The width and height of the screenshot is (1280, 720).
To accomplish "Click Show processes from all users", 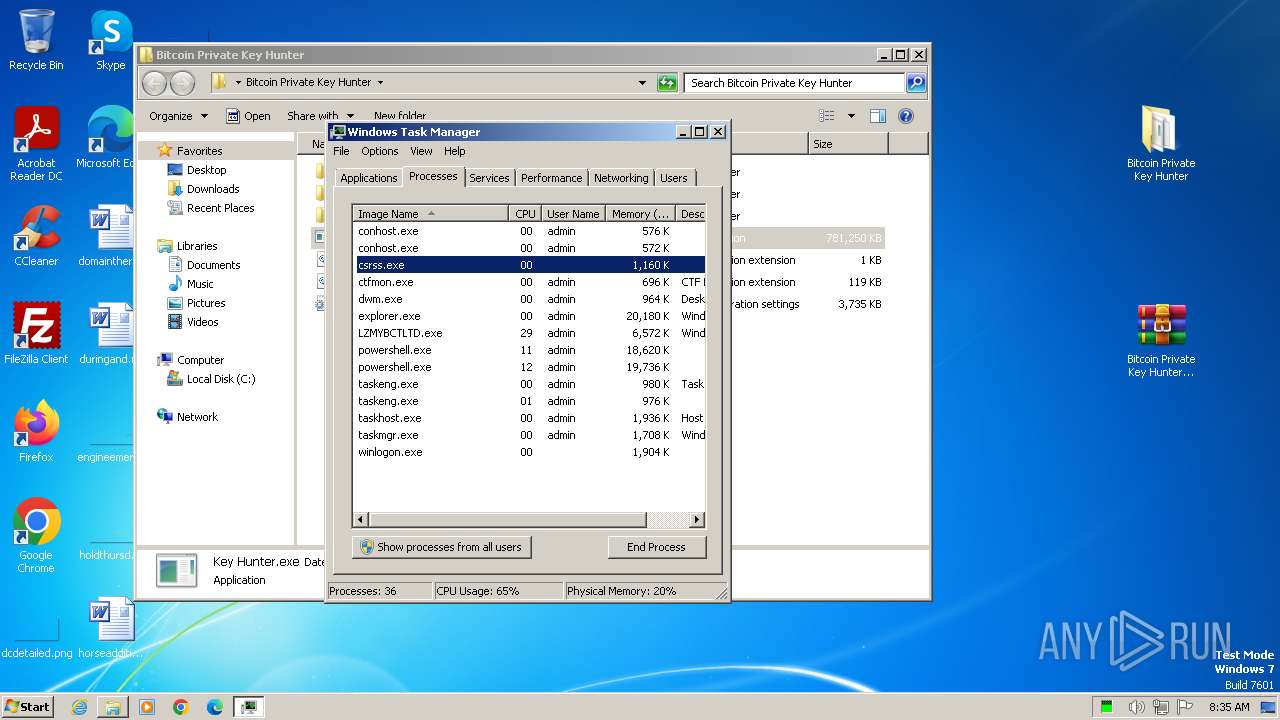I will 441,547.
